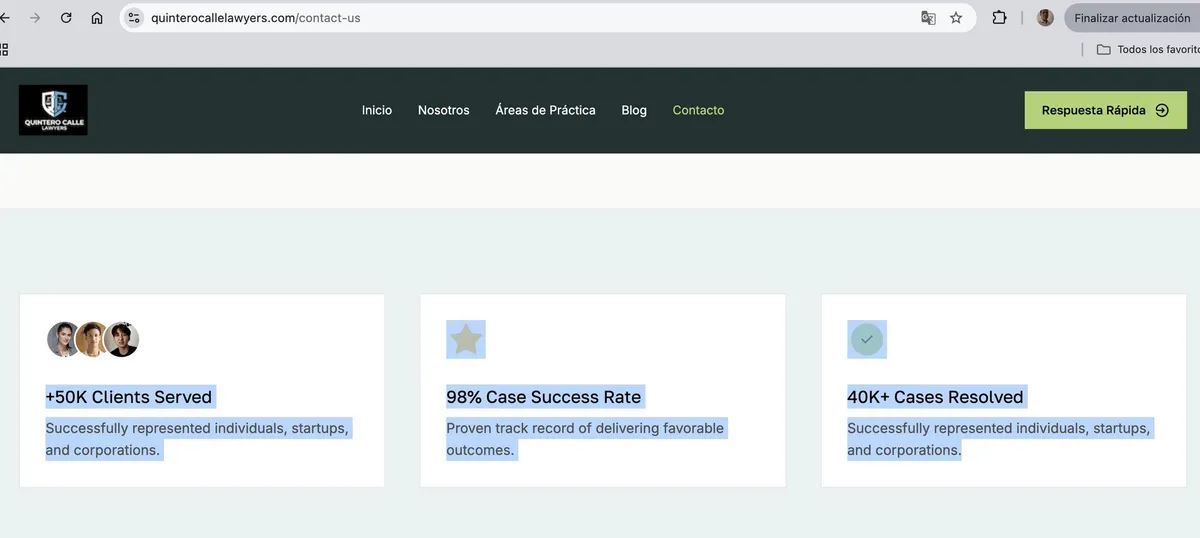Go to the browser home icon
This screenshot has width=1200, height=538.
97,18
